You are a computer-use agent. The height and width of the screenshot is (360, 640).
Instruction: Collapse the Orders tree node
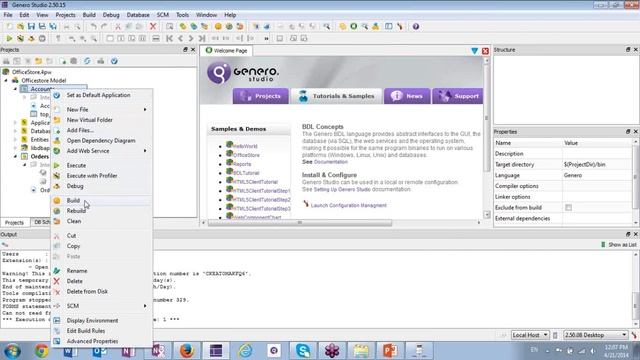coord(16,156)
